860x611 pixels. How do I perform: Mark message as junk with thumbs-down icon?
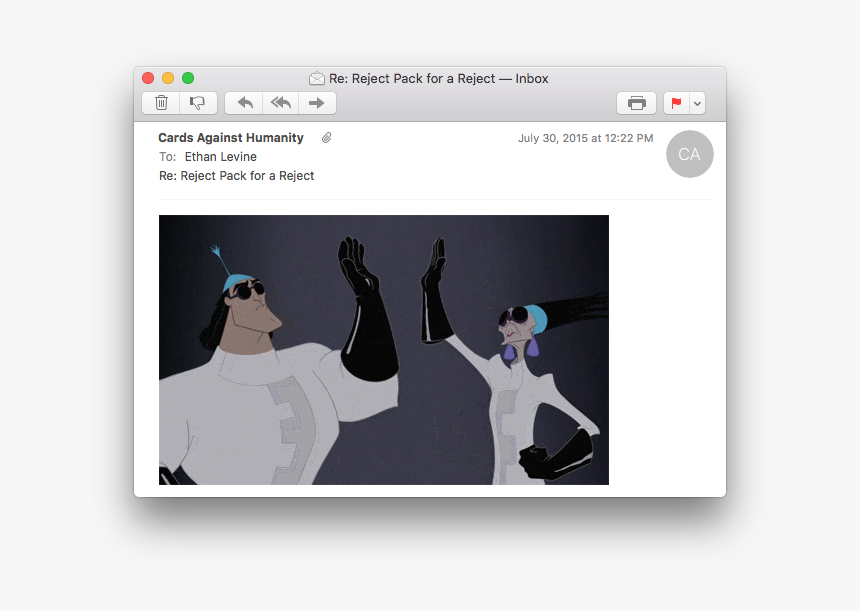click(198, 103)
